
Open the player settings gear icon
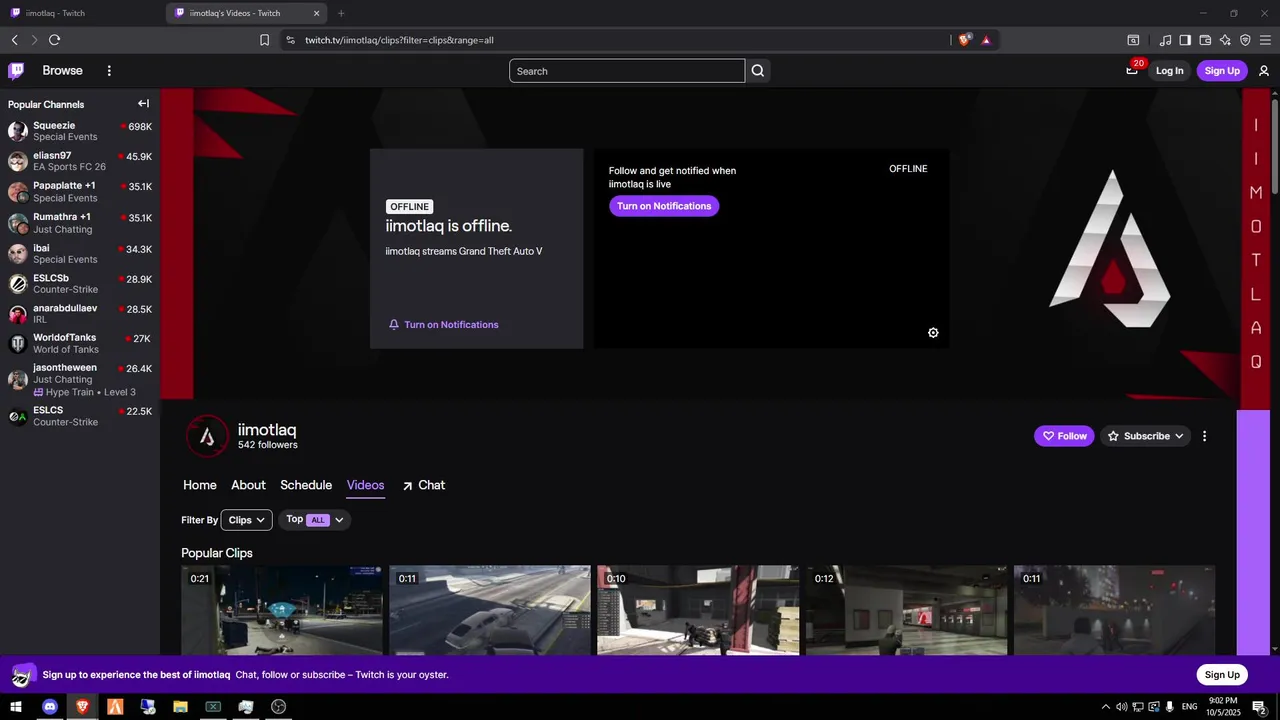coord(933,333)
